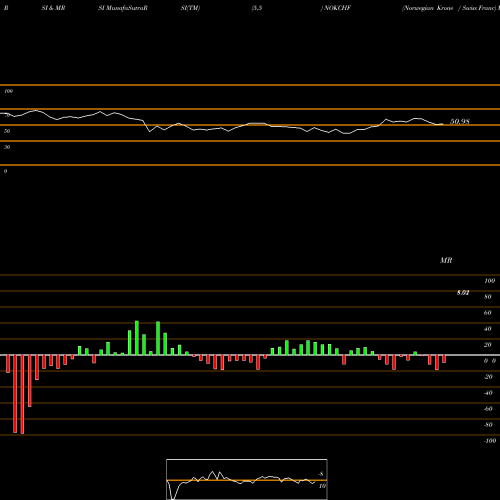Click the MRSI right axis label -60
This screenshot has width=500, height=500.
point(488,409)
